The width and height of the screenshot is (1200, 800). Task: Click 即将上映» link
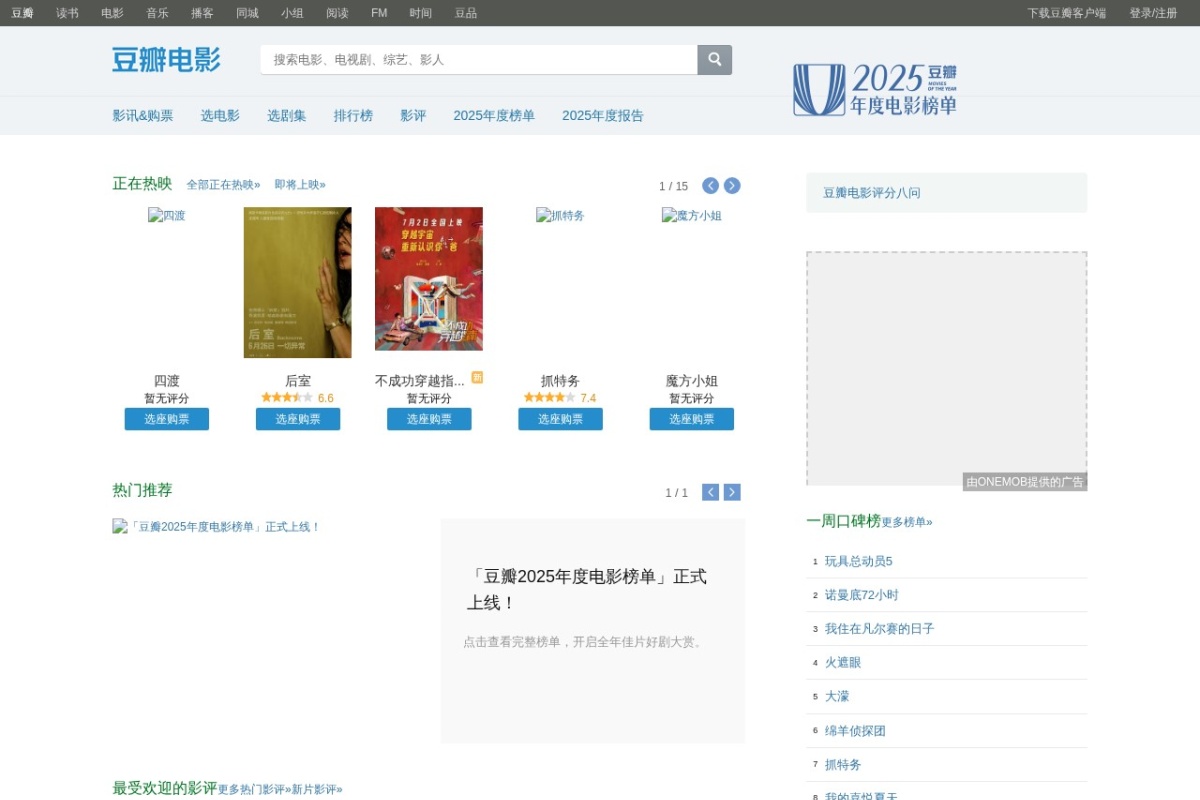(x=300, y=185)
